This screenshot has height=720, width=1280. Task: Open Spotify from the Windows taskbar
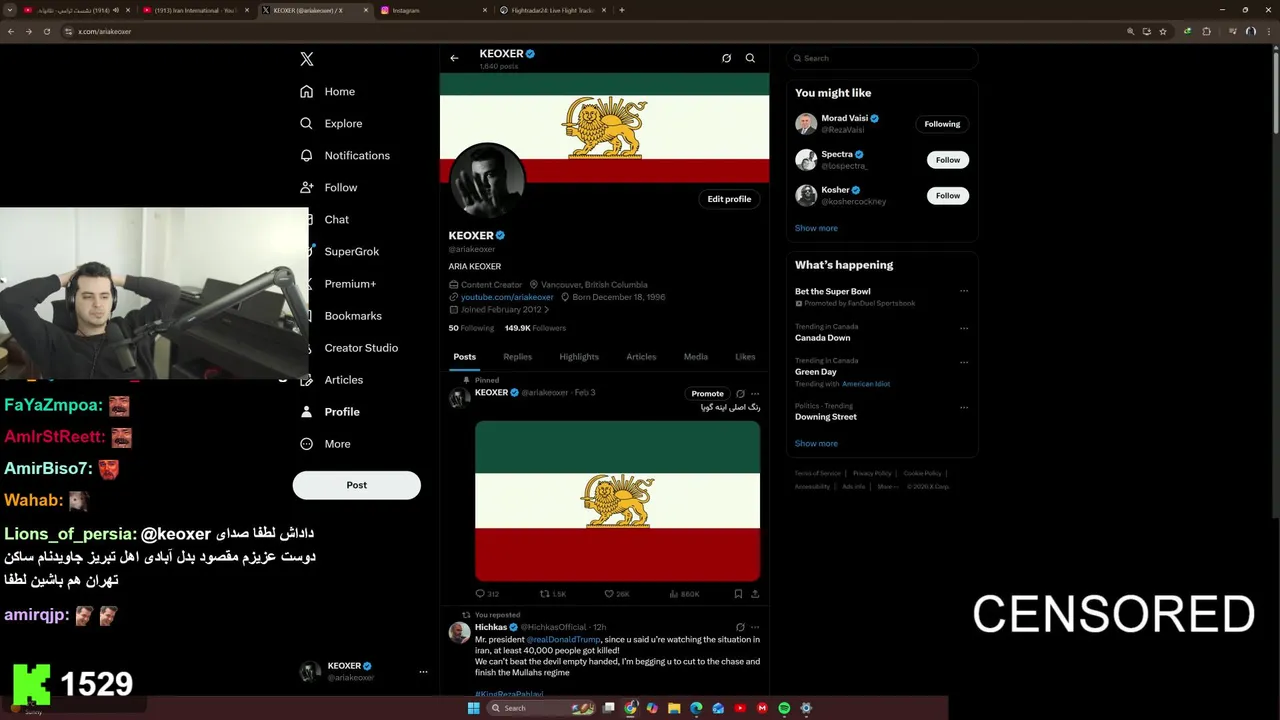784,708
